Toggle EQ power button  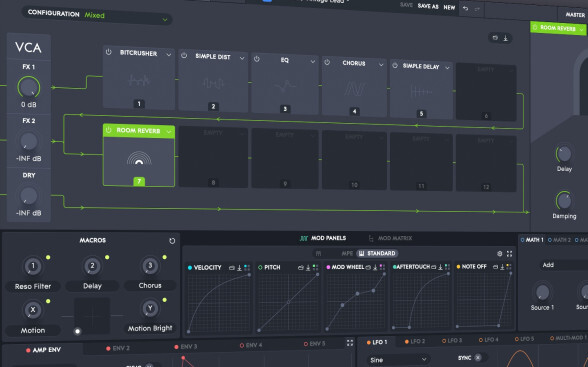click(x=257, y=59)
